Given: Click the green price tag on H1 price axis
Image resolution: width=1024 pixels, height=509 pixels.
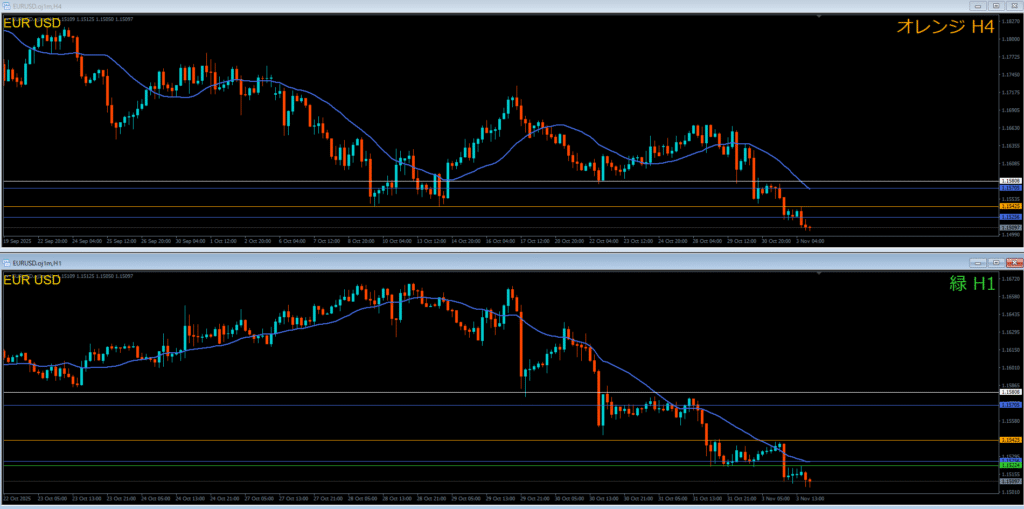Looking at the screenshot, I should pyautogui.click(x=1009, y=465).
